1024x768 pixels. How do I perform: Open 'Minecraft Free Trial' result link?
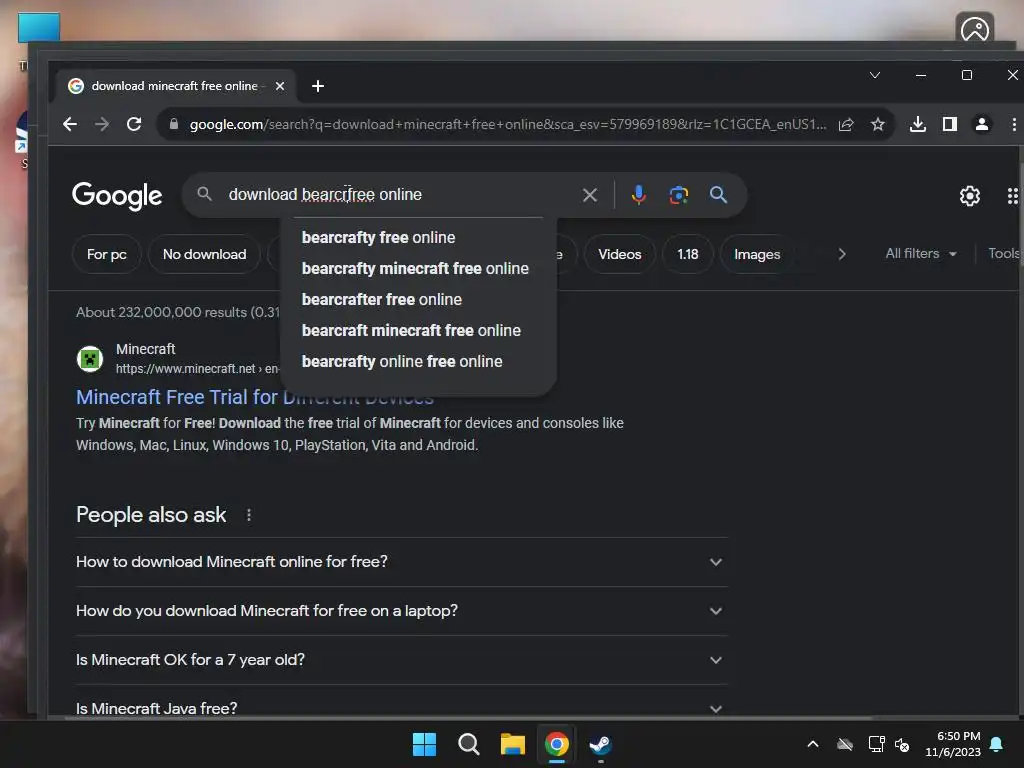click(255, 397)
